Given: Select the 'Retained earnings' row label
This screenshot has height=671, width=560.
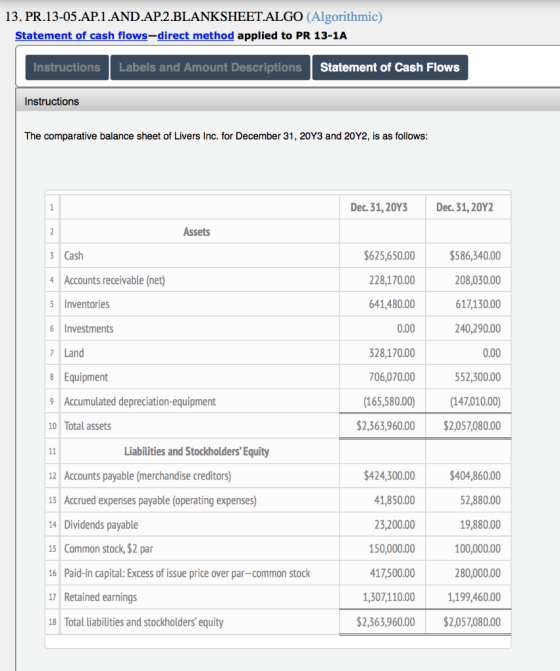Looking at the screenshot, I should pos(100,597).
